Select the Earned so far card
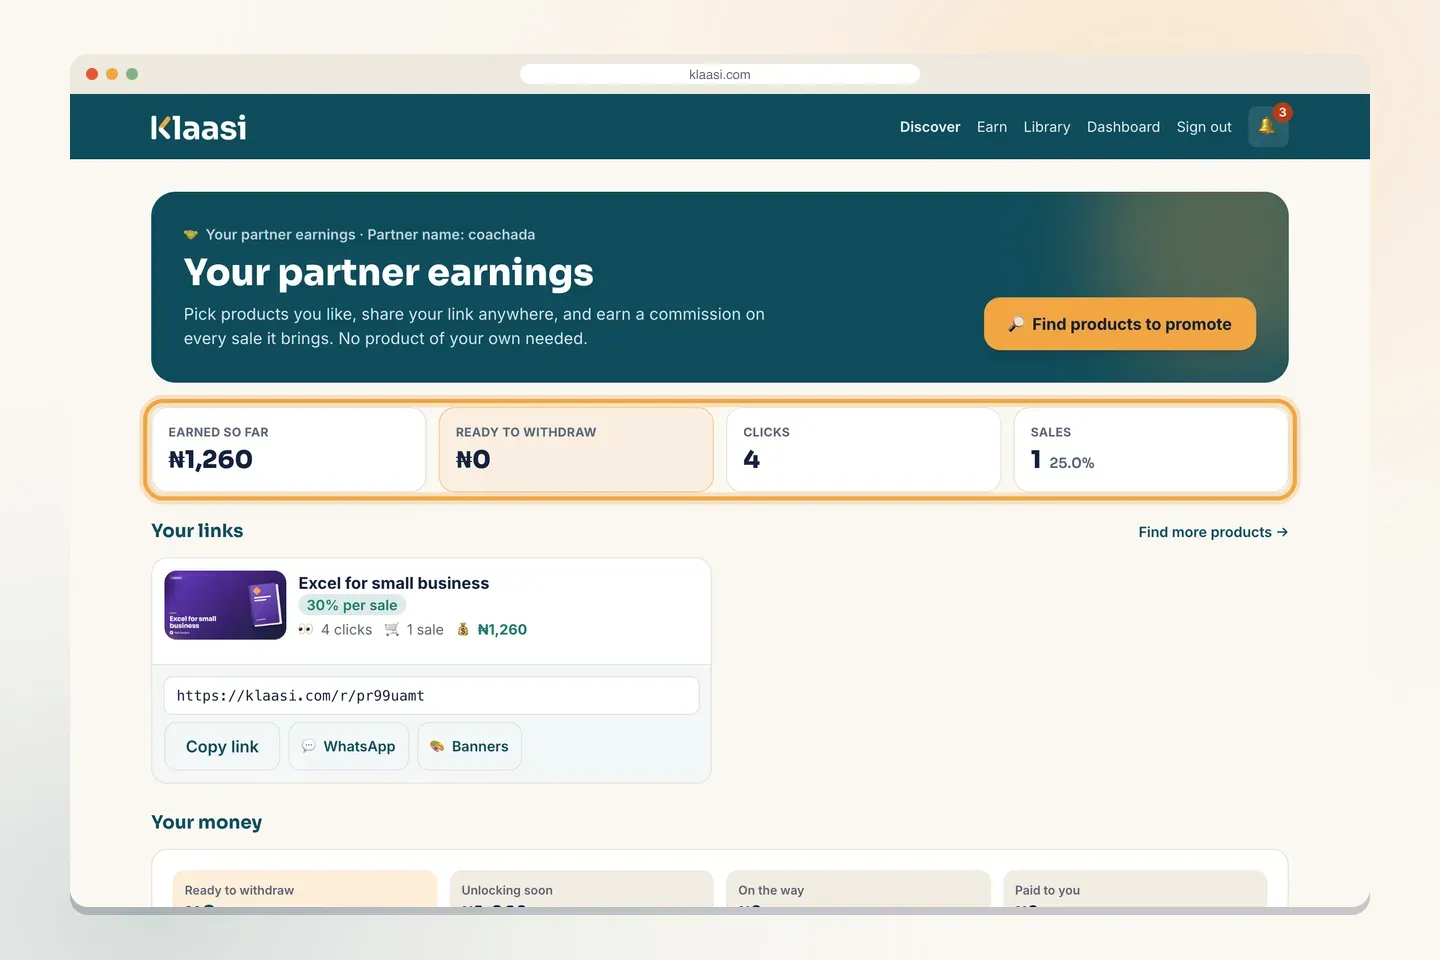 [x=289, y=449]
